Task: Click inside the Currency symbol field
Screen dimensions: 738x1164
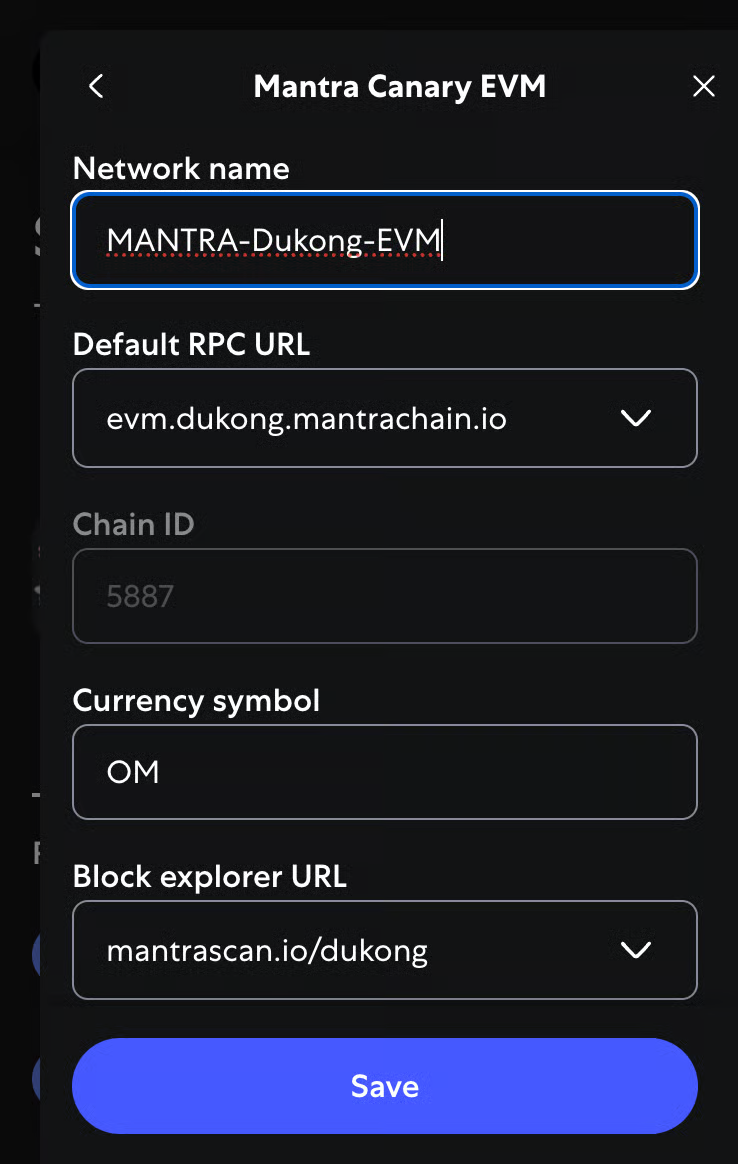Action: [x=385, y=772]
